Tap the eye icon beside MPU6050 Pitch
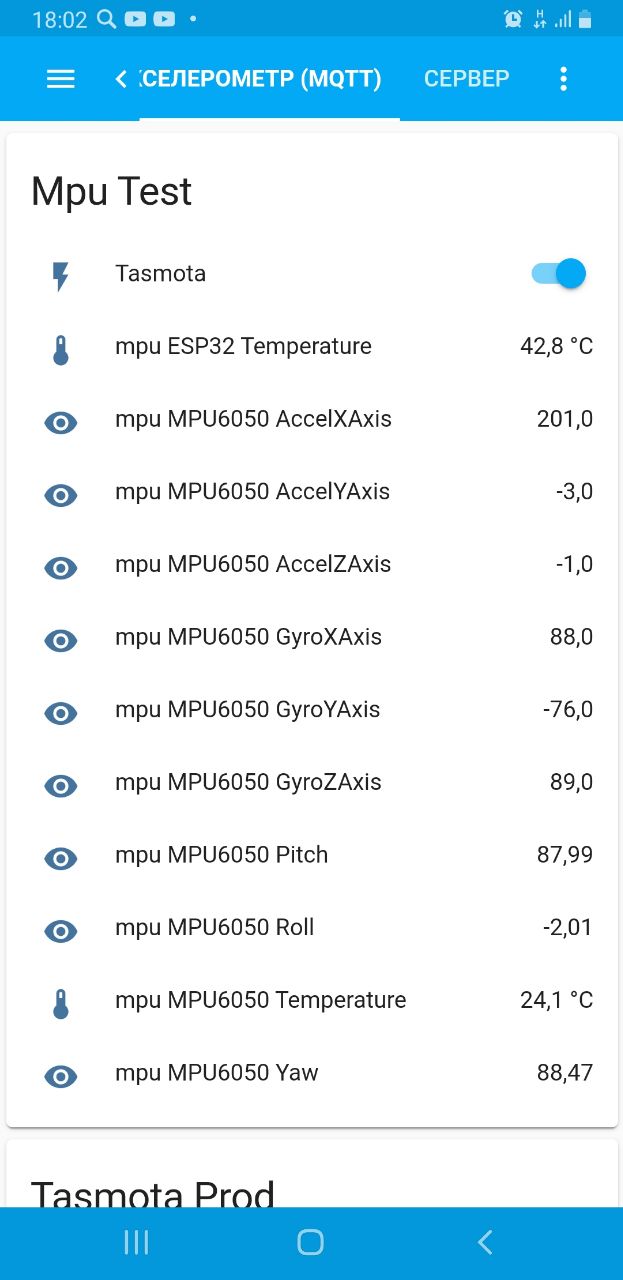623x1280 pixels. [61, 858]
